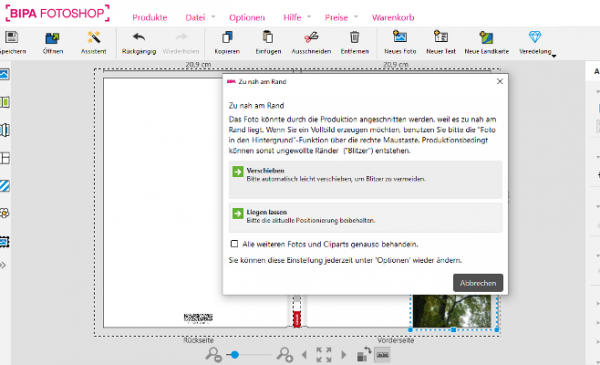This screenshot has width=600, height=365.
Task: Select the Kopieren toolbar icon
Action: click(x=227, y=37)
